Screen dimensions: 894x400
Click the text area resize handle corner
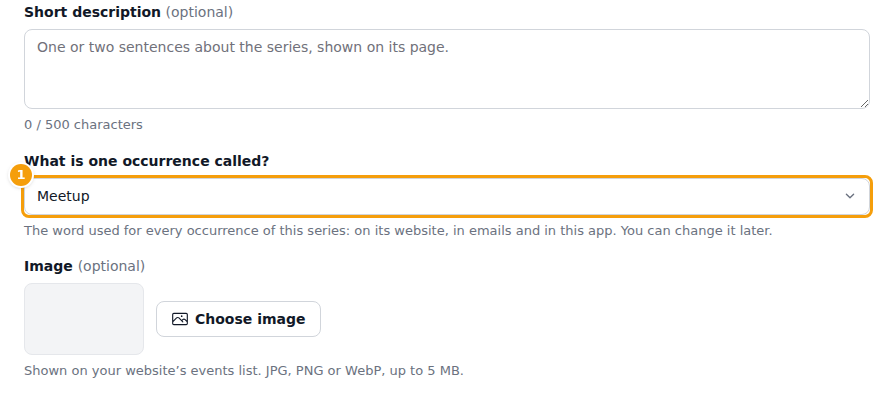pos(864,103)
